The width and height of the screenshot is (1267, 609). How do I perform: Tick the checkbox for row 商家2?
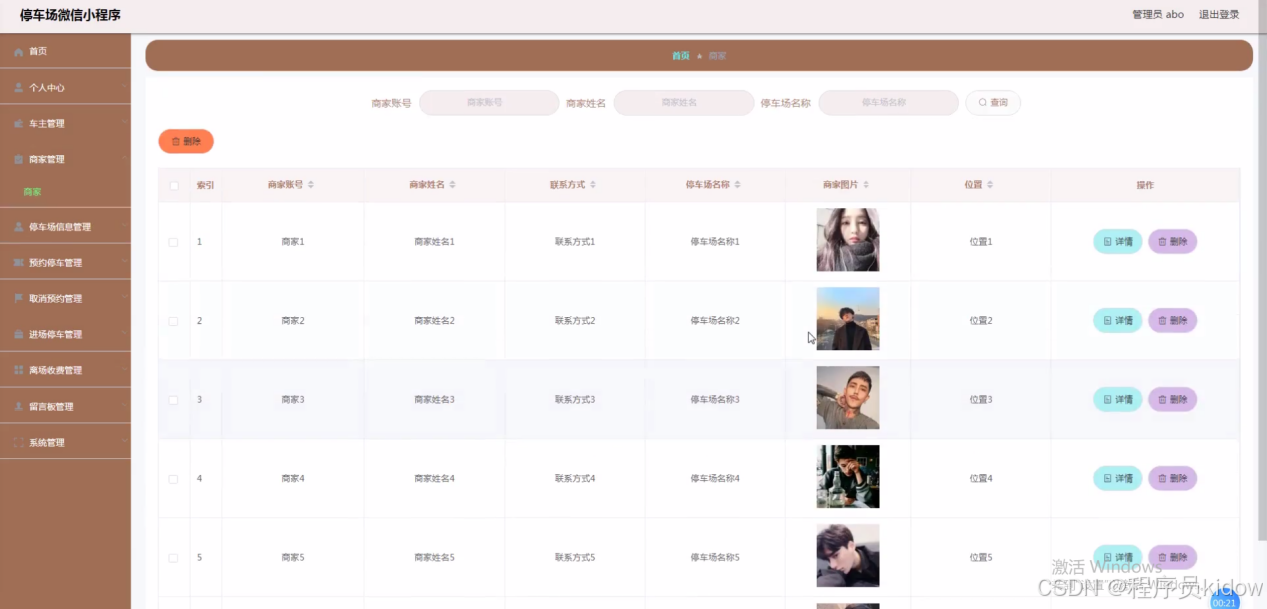pos(173,321)
